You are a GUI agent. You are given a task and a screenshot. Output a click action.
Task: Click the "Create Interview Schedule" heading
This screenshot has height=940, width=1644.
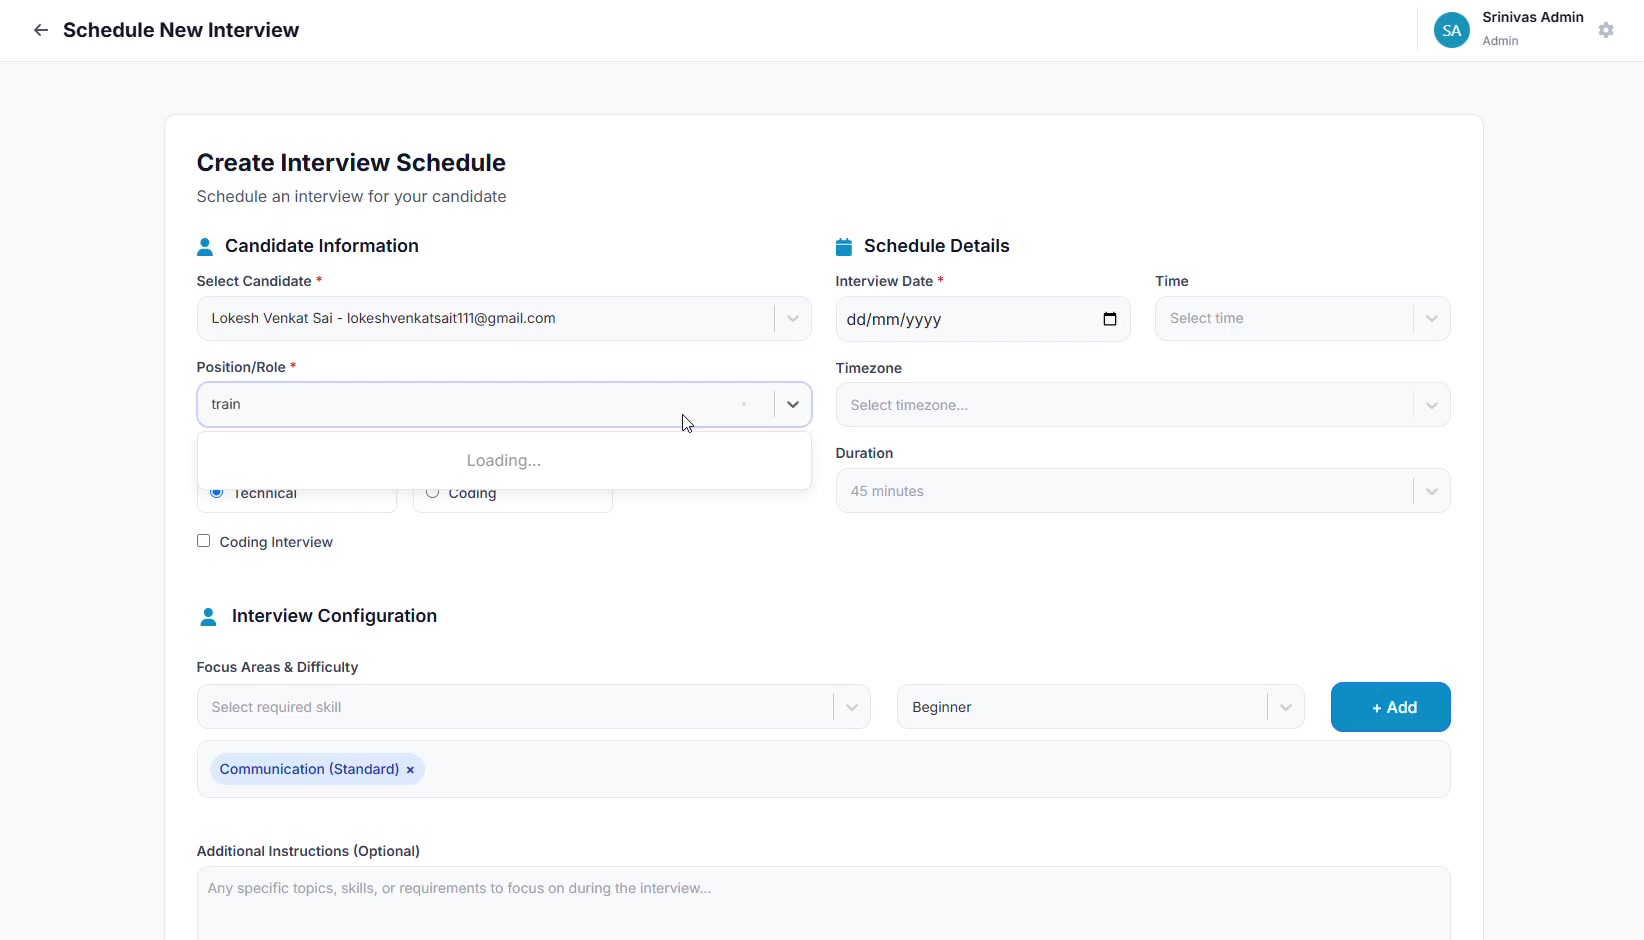click(351, 163)
